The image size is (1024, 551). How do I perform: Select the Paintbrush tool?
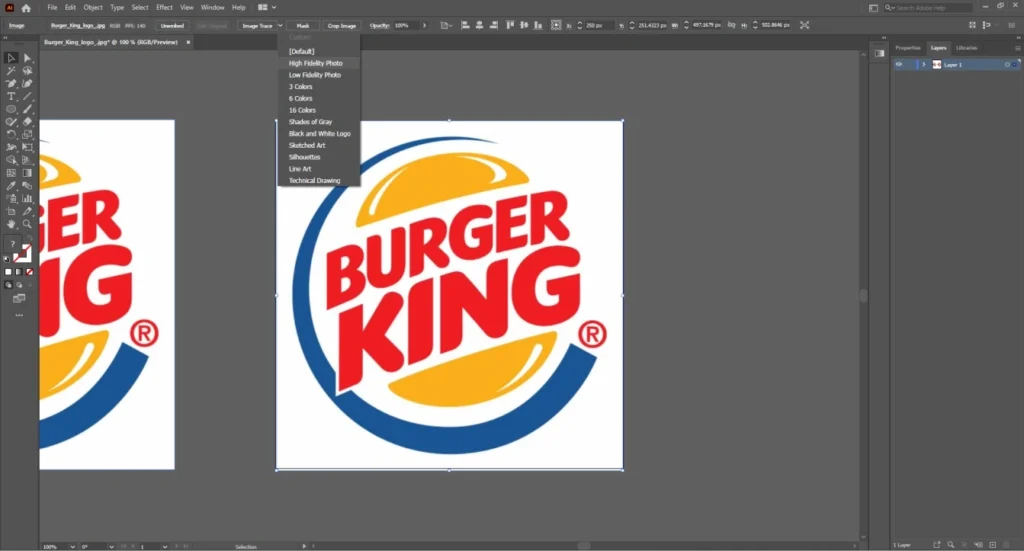click(27, 109)
